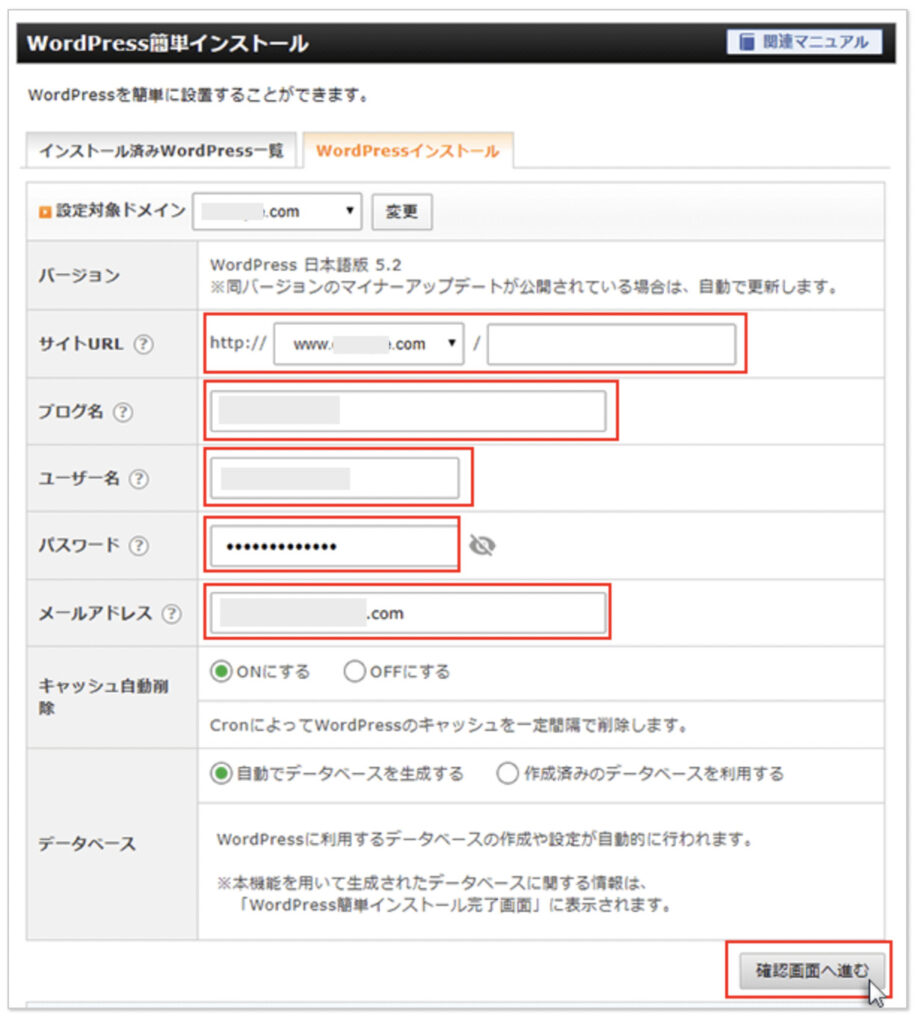
Task: Switch to インストール済みWordPress一覧 tab
Action: 161,151
